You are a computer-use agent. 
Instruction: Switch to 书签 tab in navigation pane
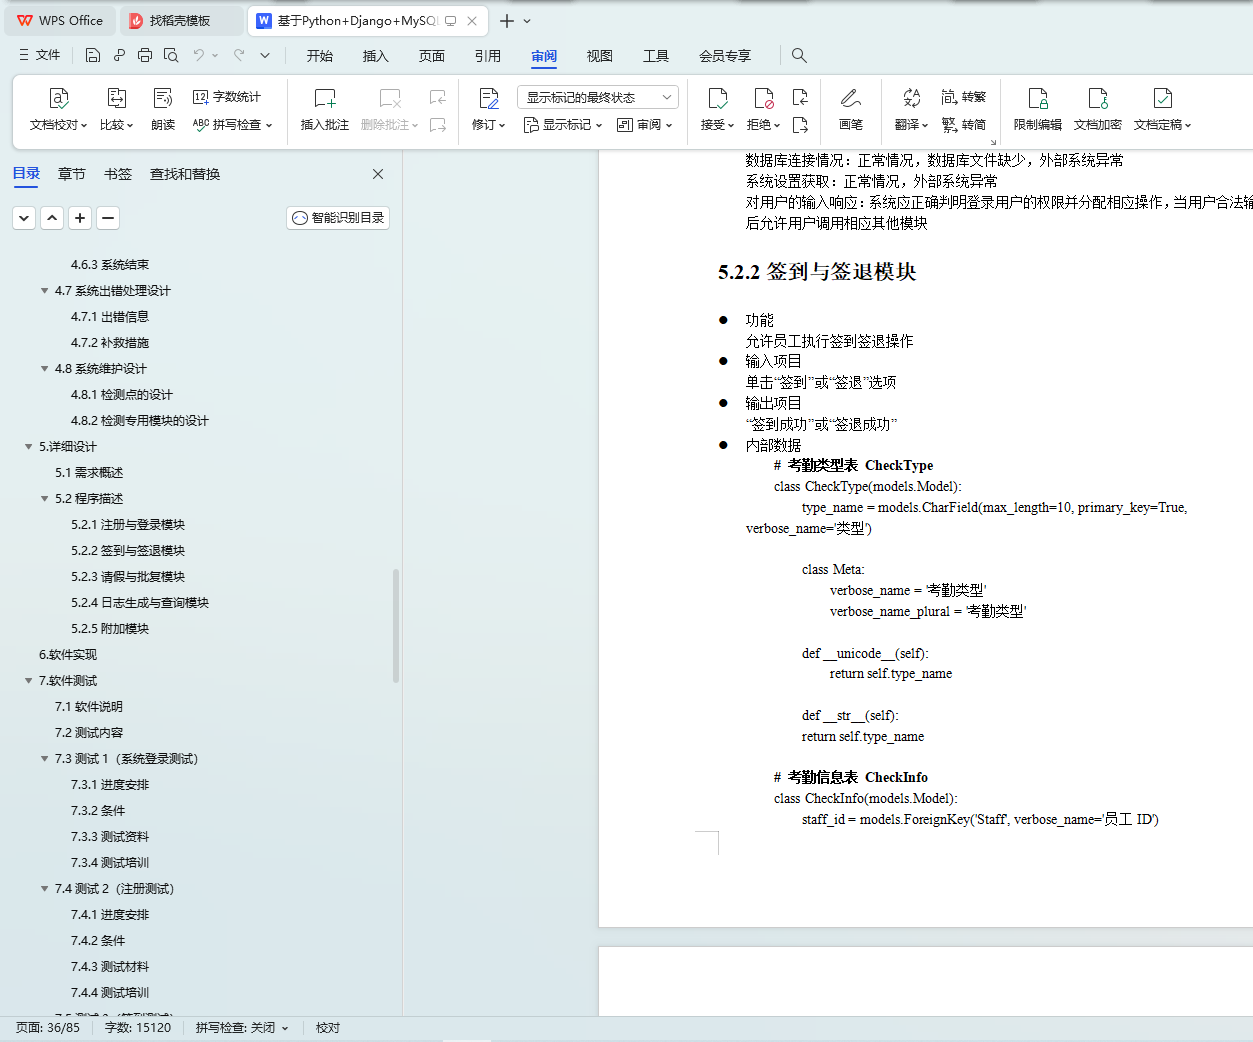click(118, 174)
